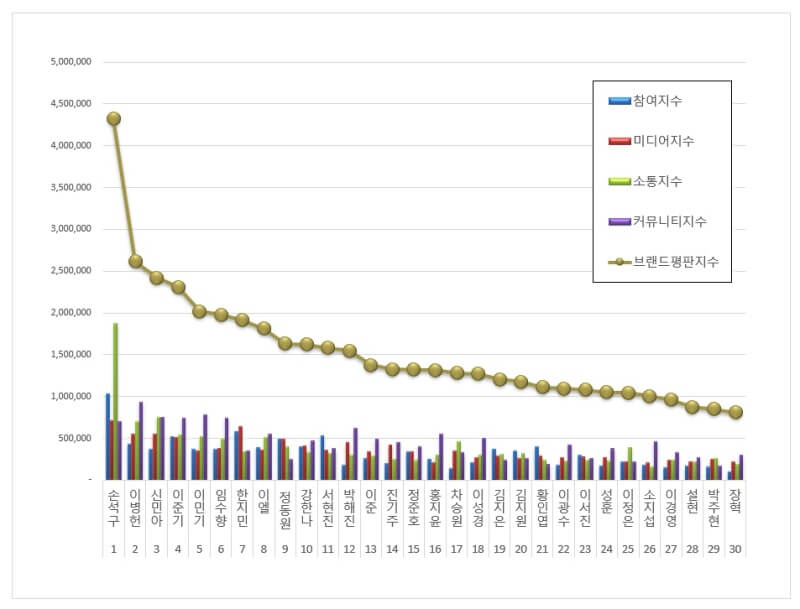Click the 5,000,000 y-axis label

(x=71, y=61)
